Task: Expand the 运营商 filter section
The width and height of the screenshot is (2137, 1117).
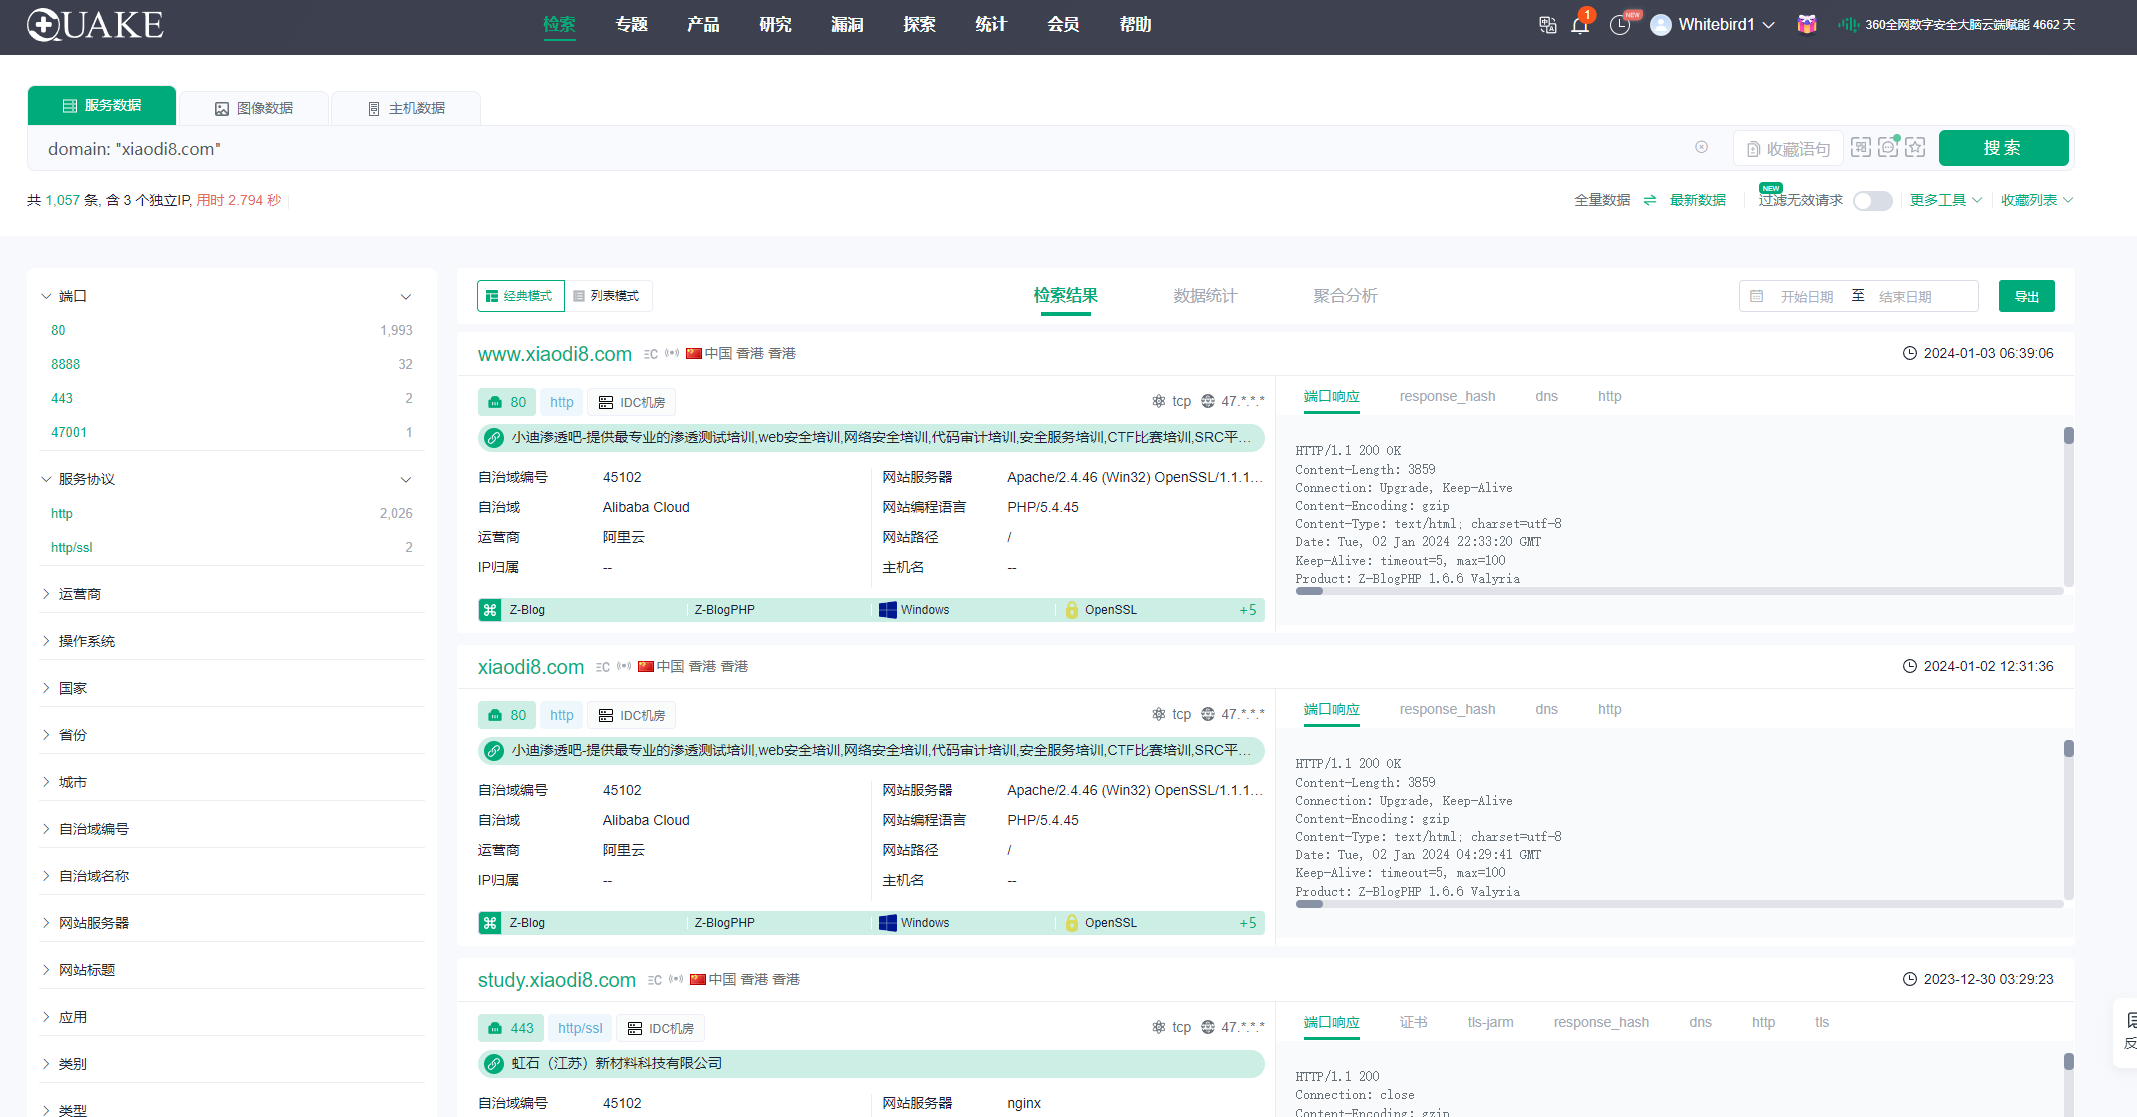Action: (80, 594)
